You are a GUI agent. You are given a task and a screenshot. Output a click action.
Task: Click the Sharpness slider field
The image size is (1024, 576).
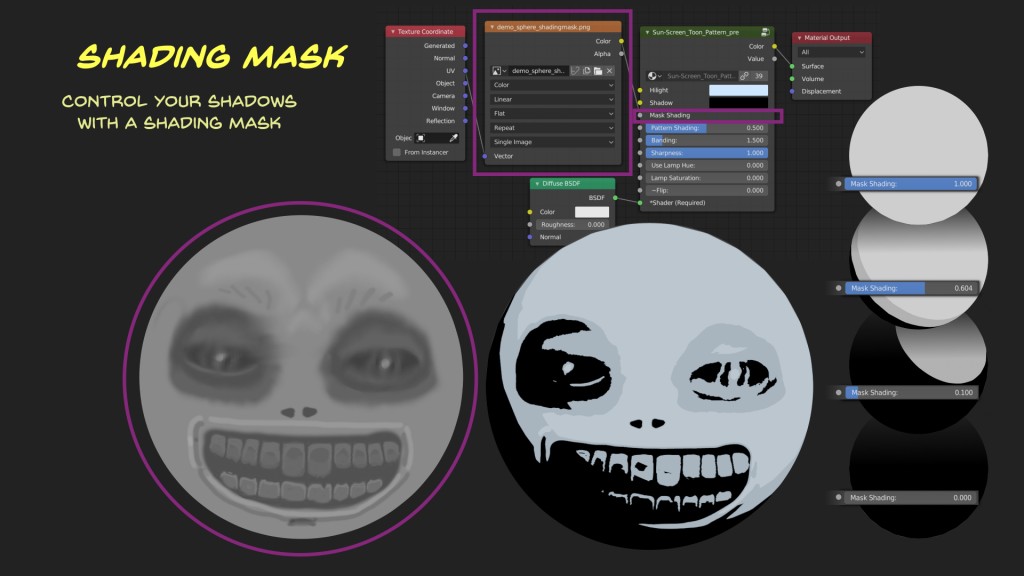[705, 153]
